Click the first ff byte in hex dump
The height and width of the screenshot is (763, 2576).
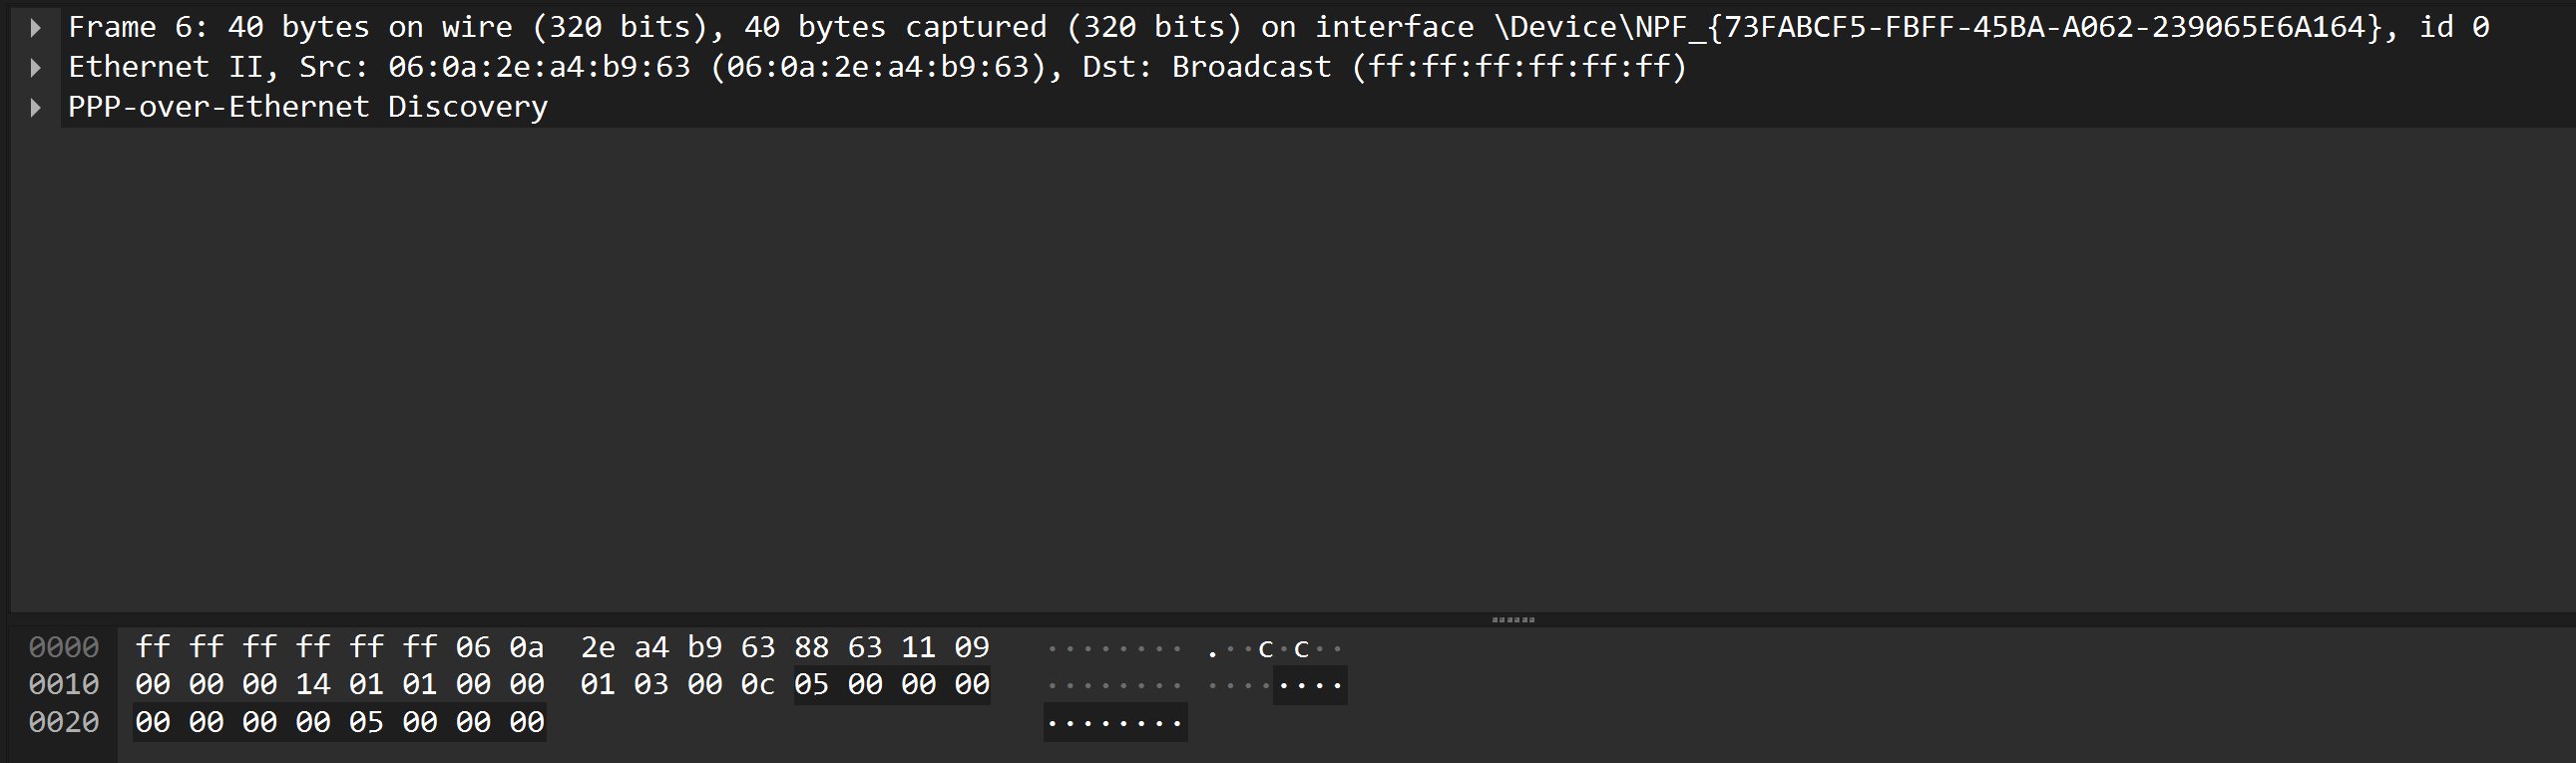coord(153,648)
